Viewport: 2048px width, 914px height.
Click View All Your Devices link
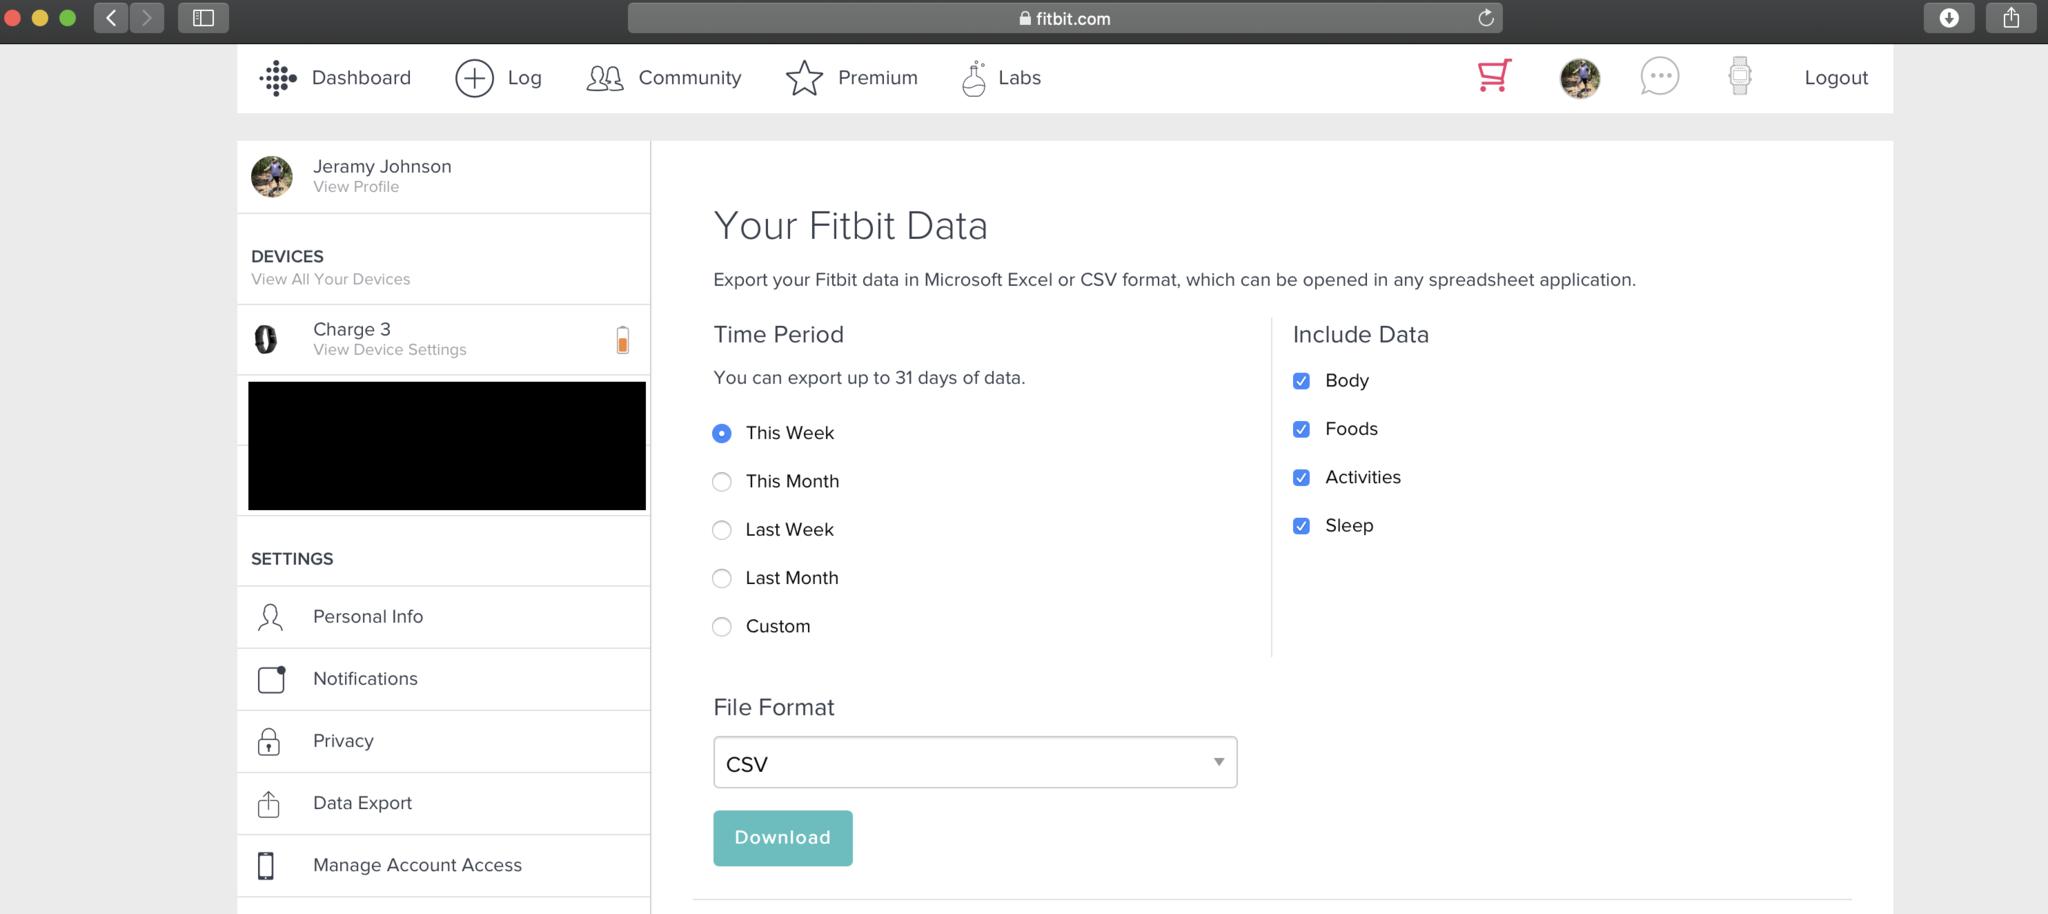pyautogui.click(x=331, y=280)
